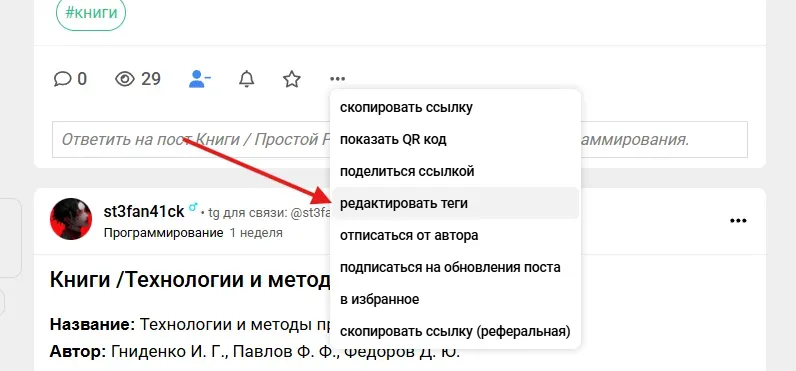
Task: Click the #книги tag chip
Action: point(91,12)
